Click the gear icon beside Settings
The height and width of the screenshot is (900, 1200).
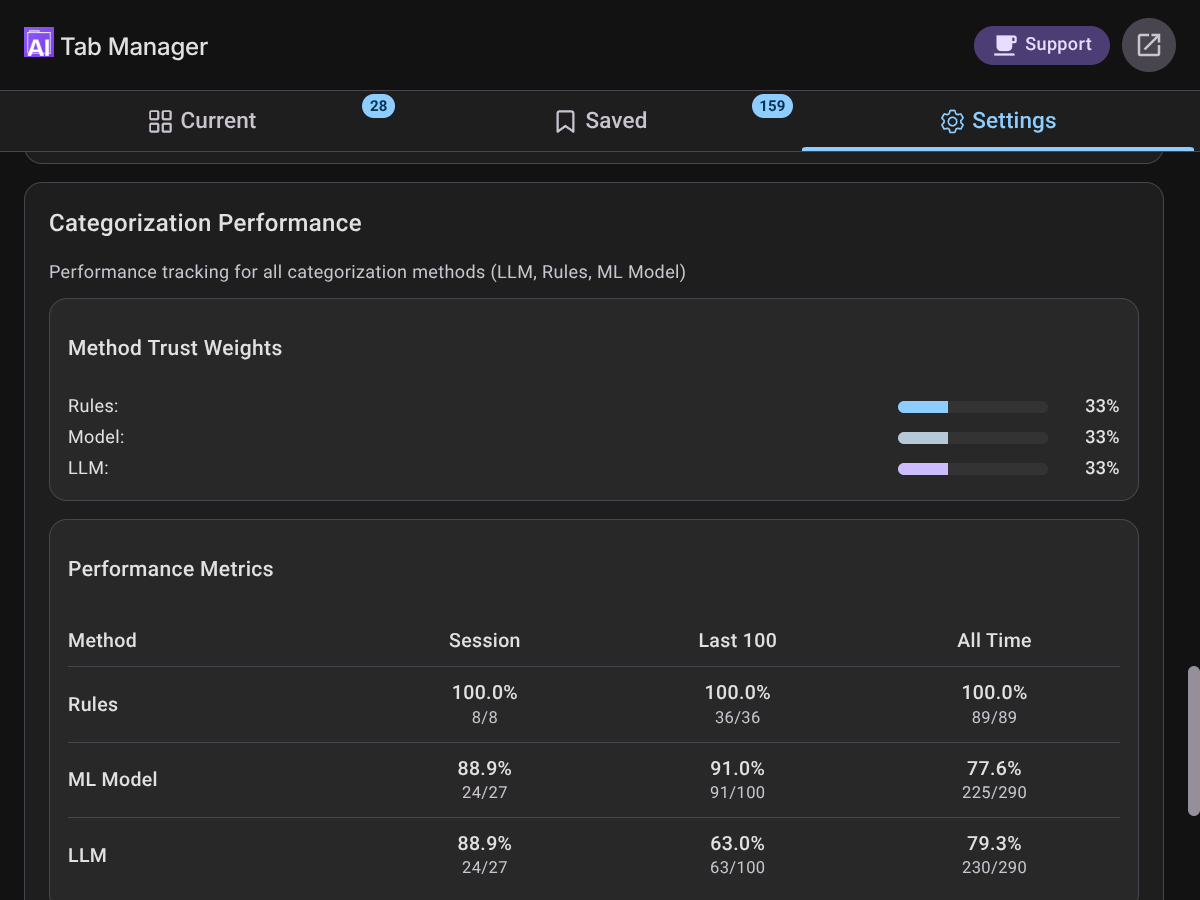tap(952, 121)
